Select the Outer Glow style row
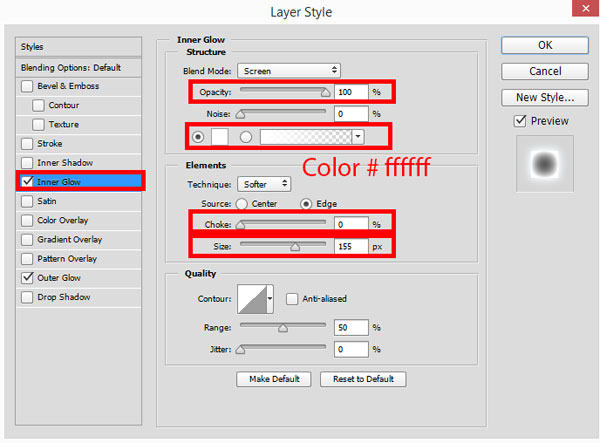 78,278
